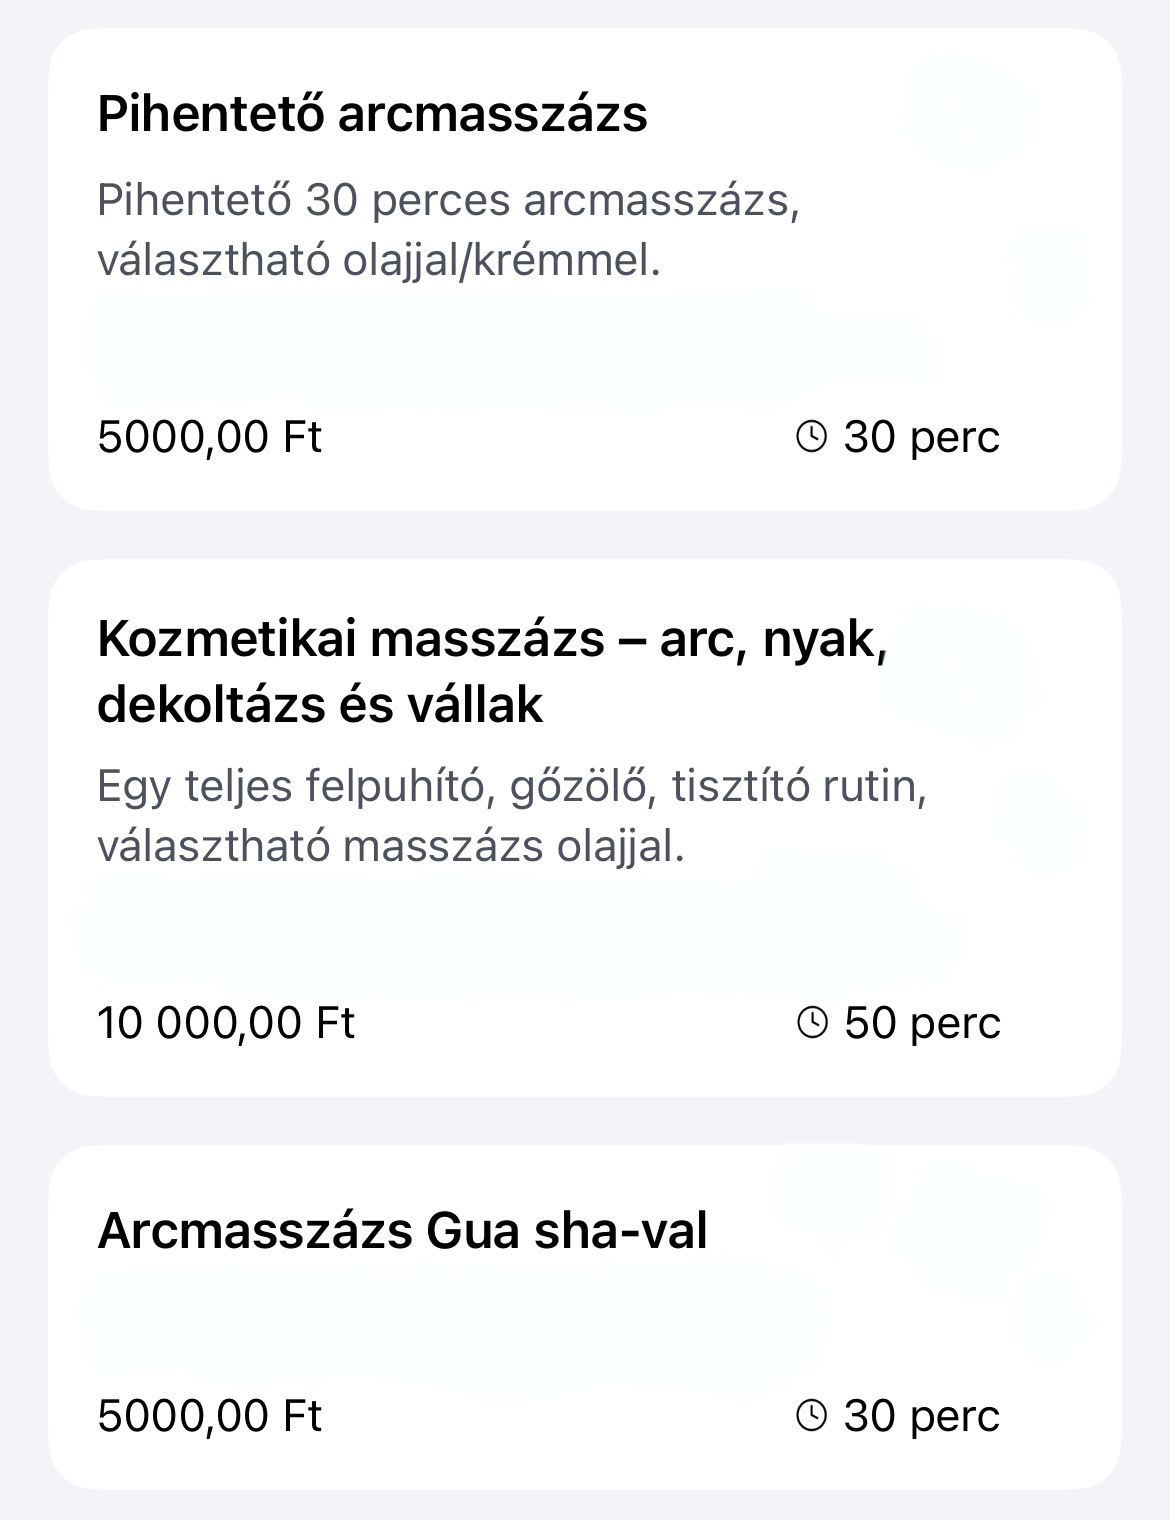The image size is (1170, 1520).
Task: Open the Pihentető arcmasszázs service card
Action: pos(585,270)
